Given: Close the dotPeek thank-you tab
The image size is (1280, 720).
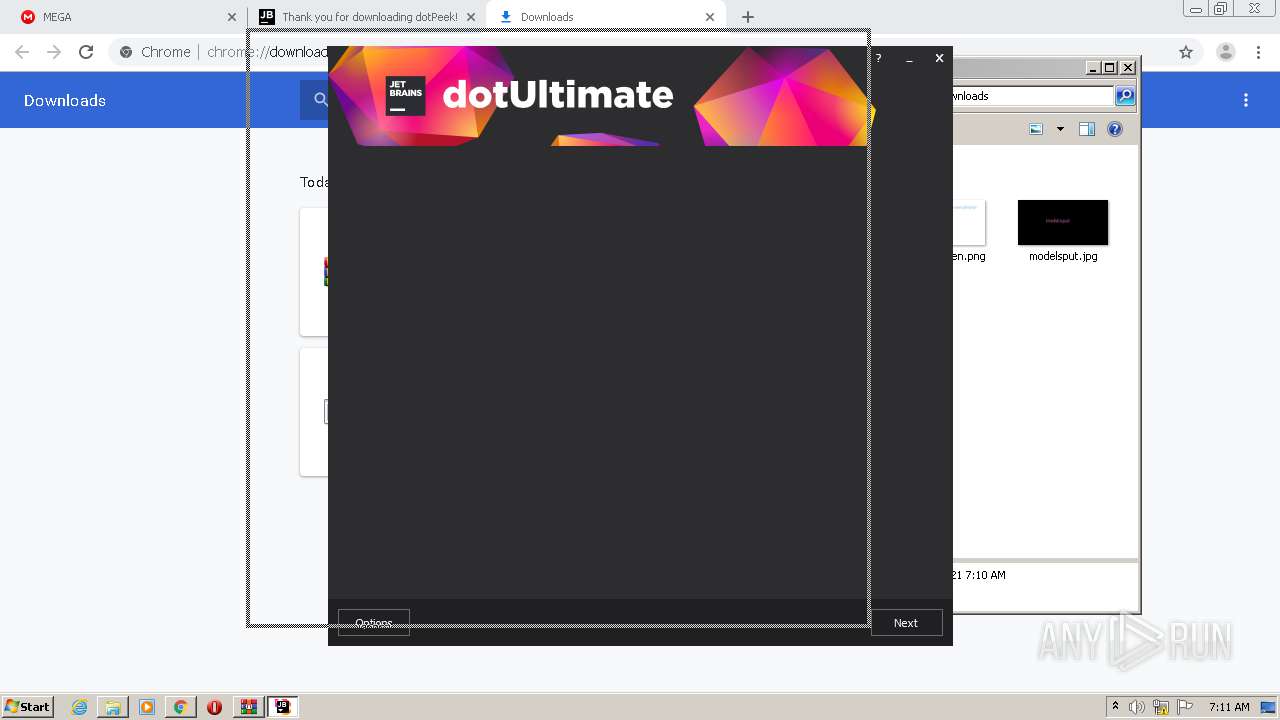Looking at the screenshot, I should pos(471,17).
